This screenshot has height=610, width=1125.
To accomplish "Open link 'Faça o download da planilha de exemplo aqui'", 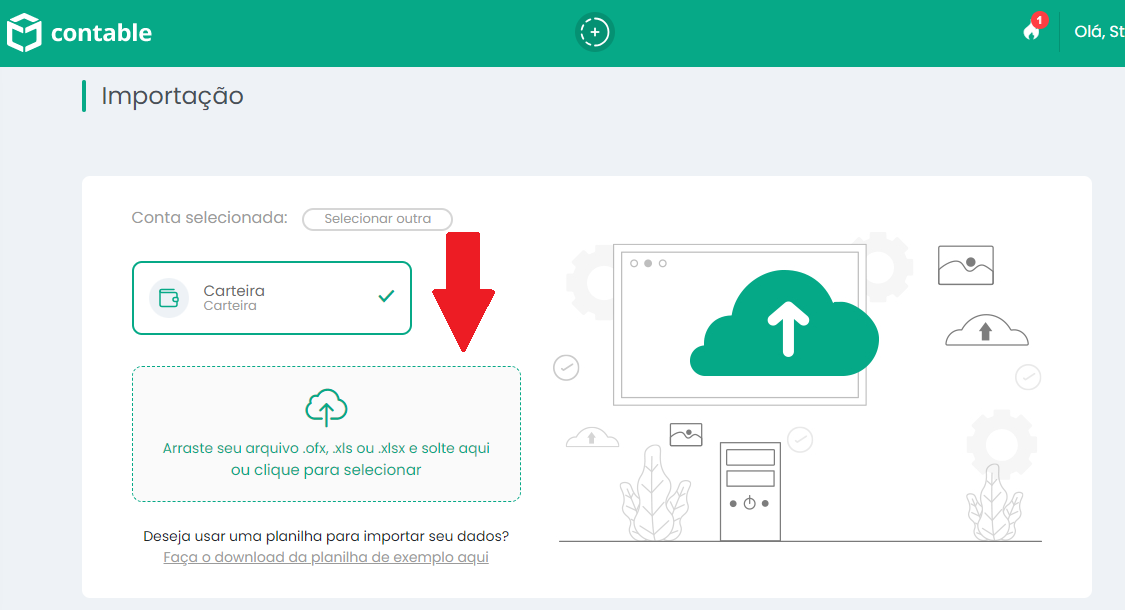I will pyautogui.click(x=326, y=558).
